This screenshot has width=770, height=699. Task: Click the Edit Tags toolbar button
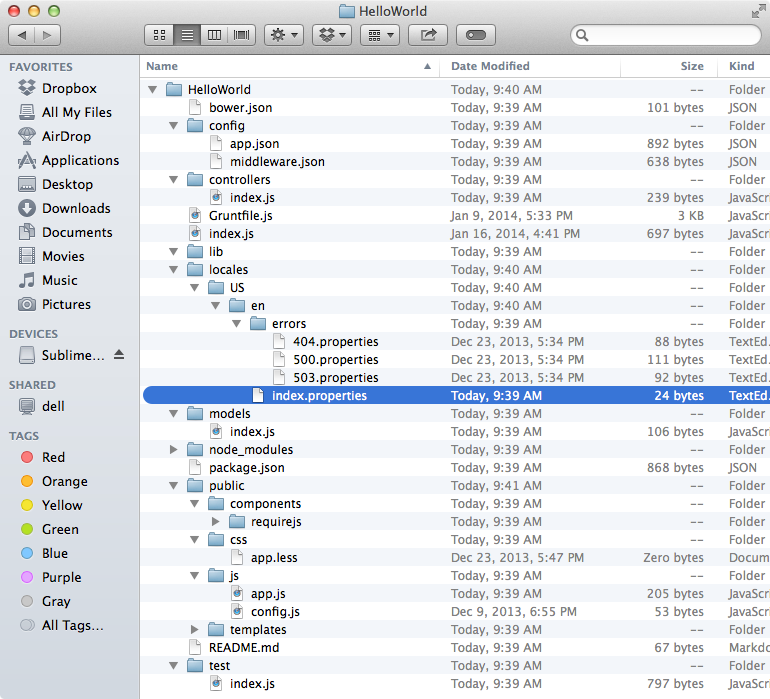pyautogui.click(x=476, y=35)
